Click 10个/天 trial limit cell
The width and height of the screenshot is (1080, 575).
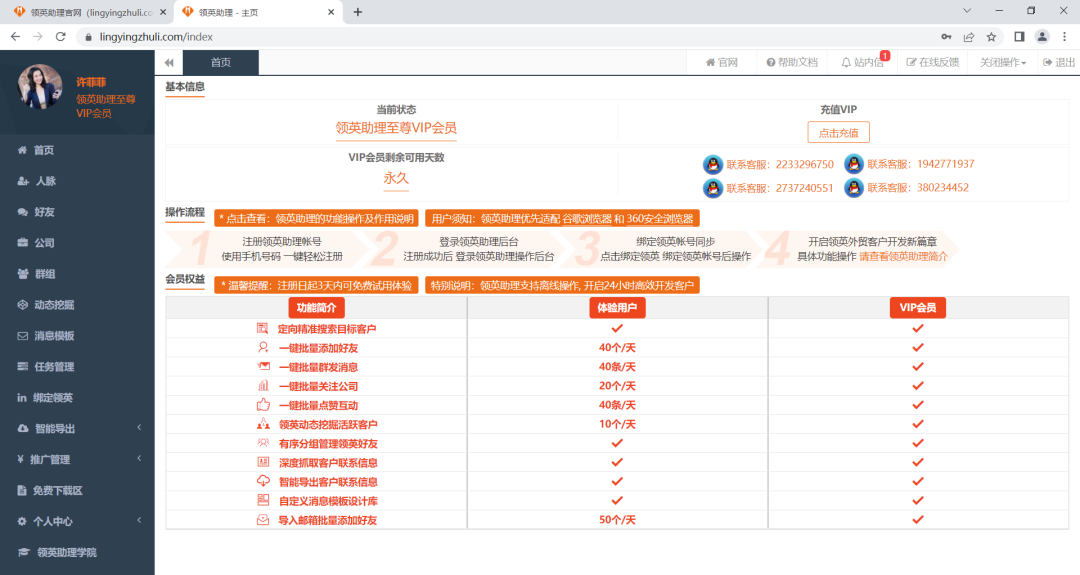point(617,424)
